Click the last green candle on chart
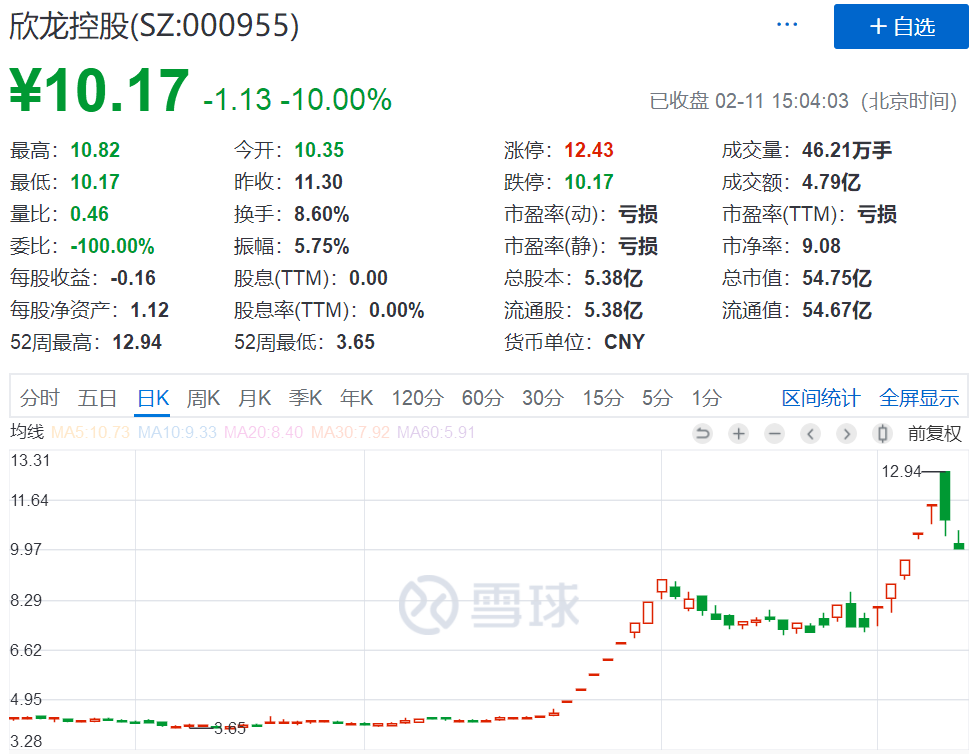The image size is (972, 754). (959, 541)
